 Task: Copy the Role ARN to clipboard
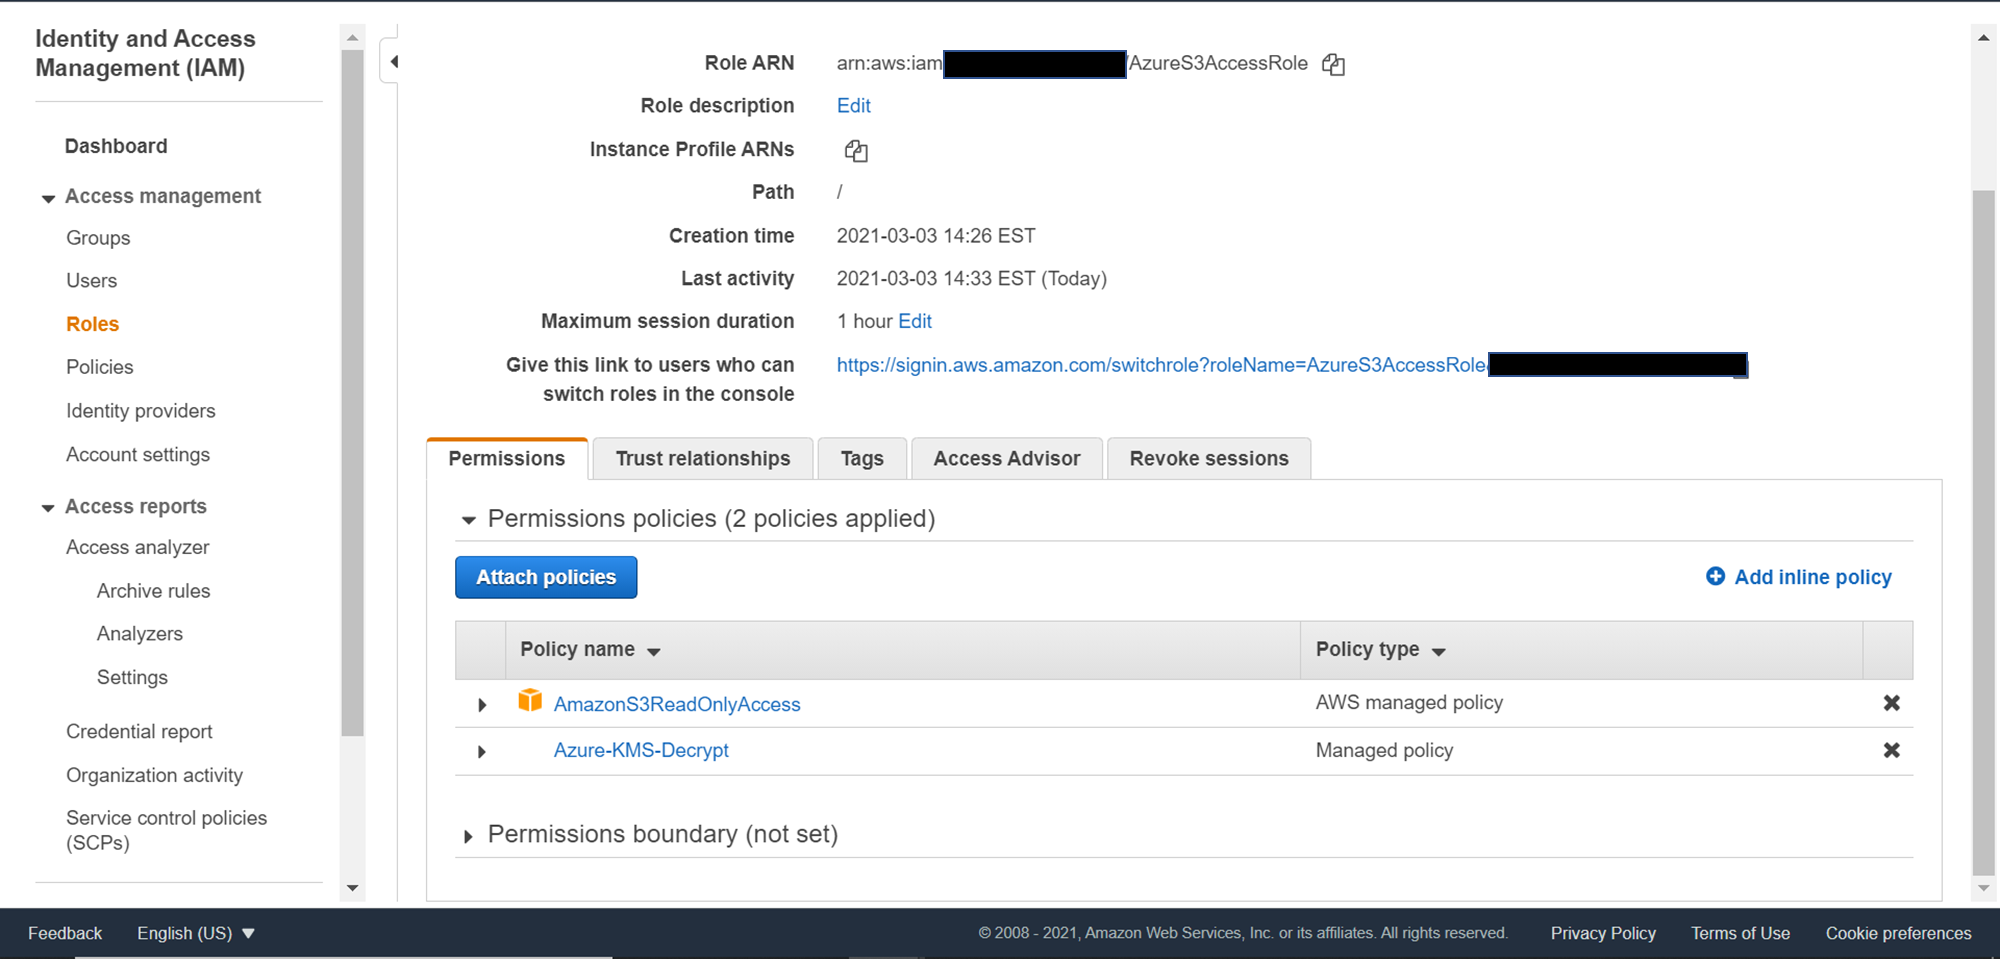(x=1333, y=65)
